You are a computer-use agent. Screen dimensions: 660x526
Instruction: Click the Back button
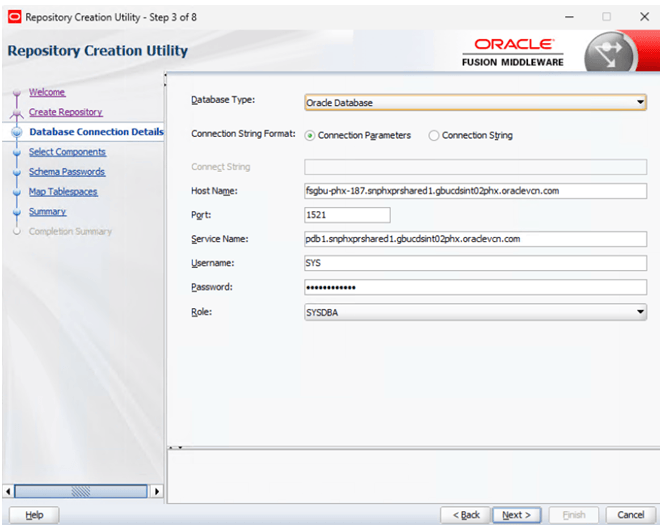(x=466, y=515)
